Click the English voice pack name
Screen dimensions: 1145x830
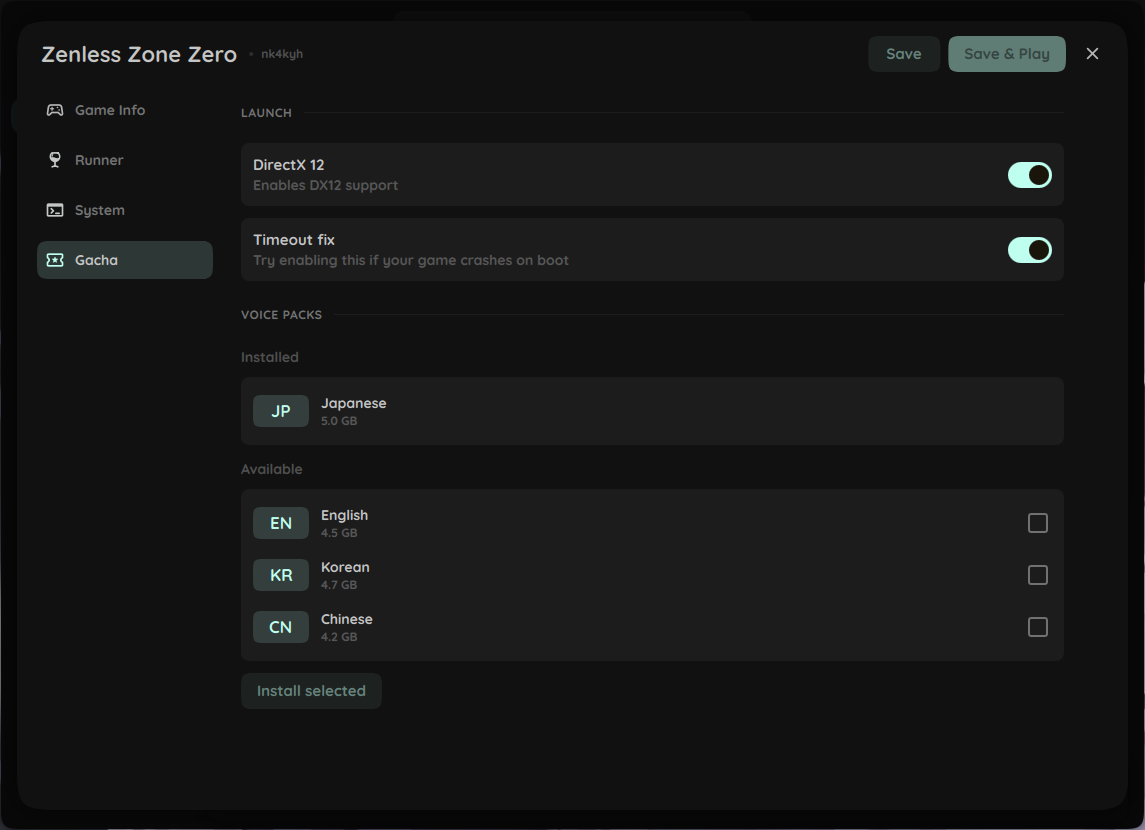(x=345, y=515)
